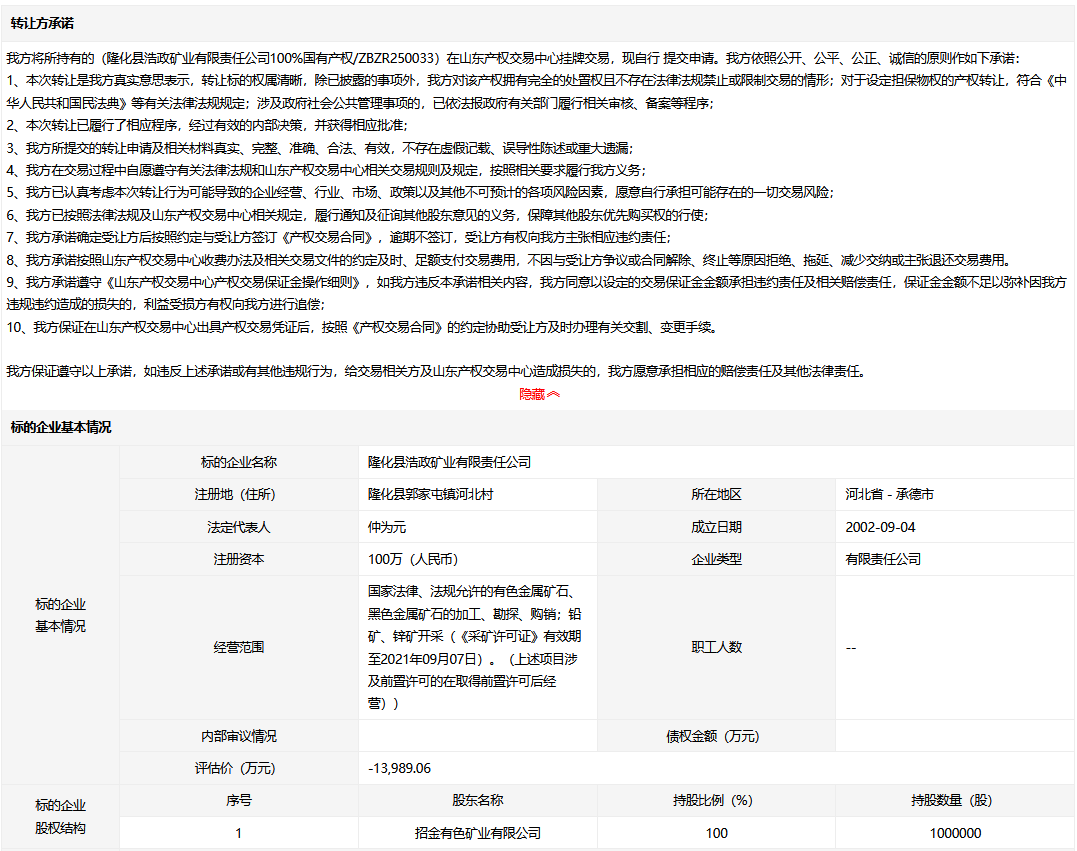Click the shareholder name 招金有色矿业有限公司

pos(477,833)
